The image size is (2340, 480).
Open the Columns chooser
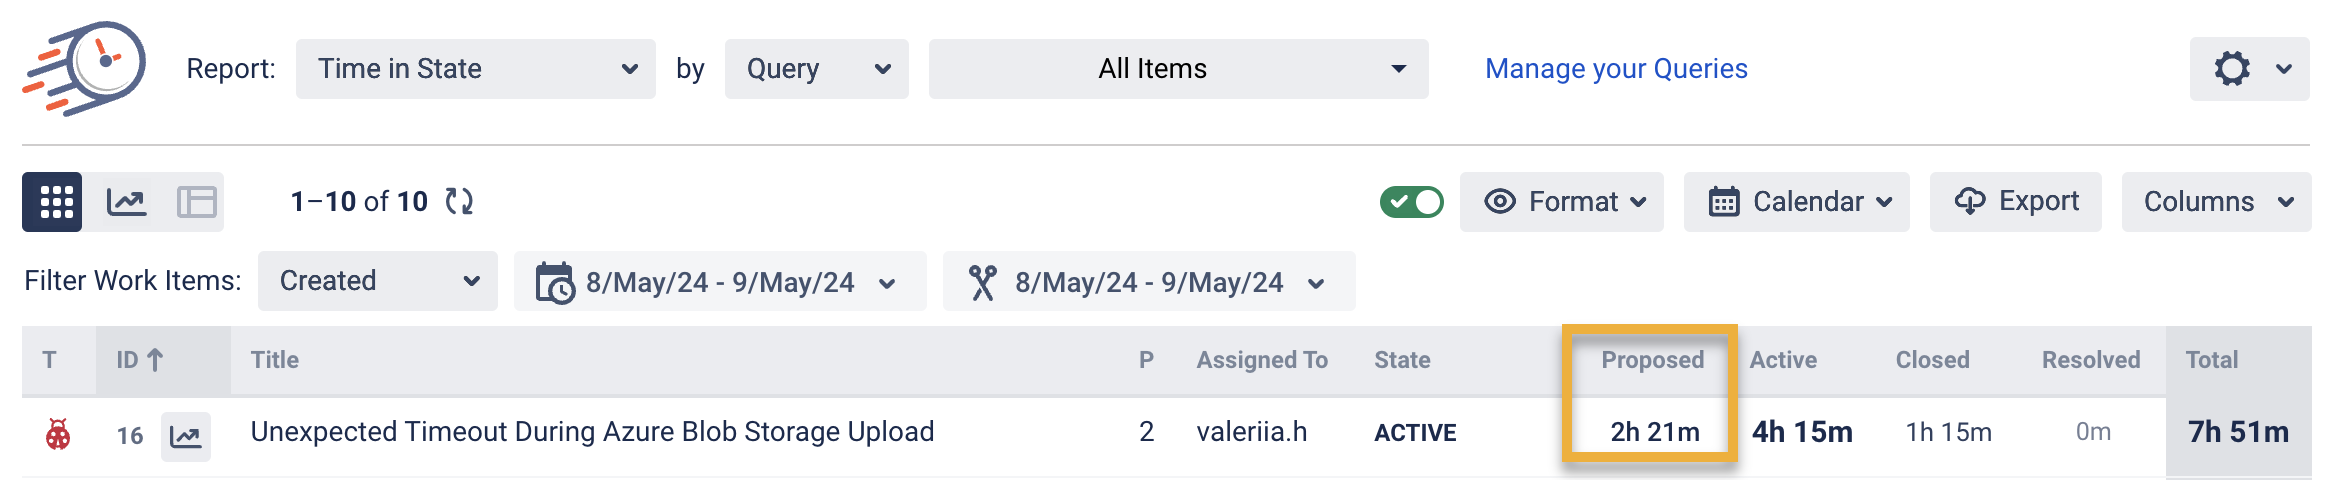pyautogui.click(x=2216, y=202)
